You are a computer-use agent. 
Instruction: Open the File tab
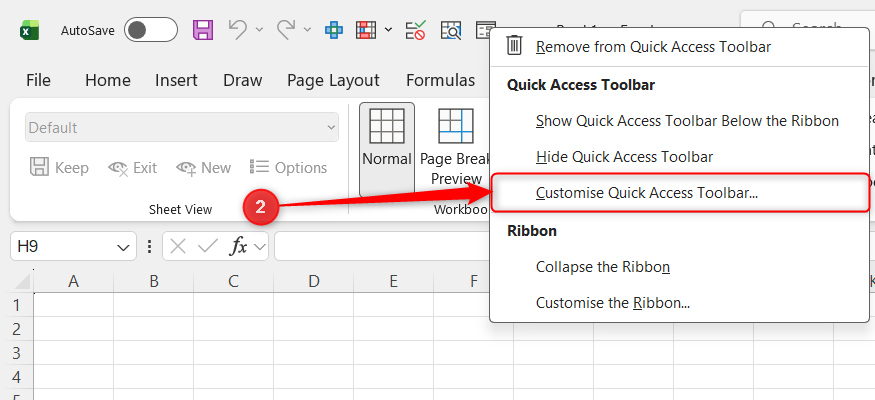point(39,80)
